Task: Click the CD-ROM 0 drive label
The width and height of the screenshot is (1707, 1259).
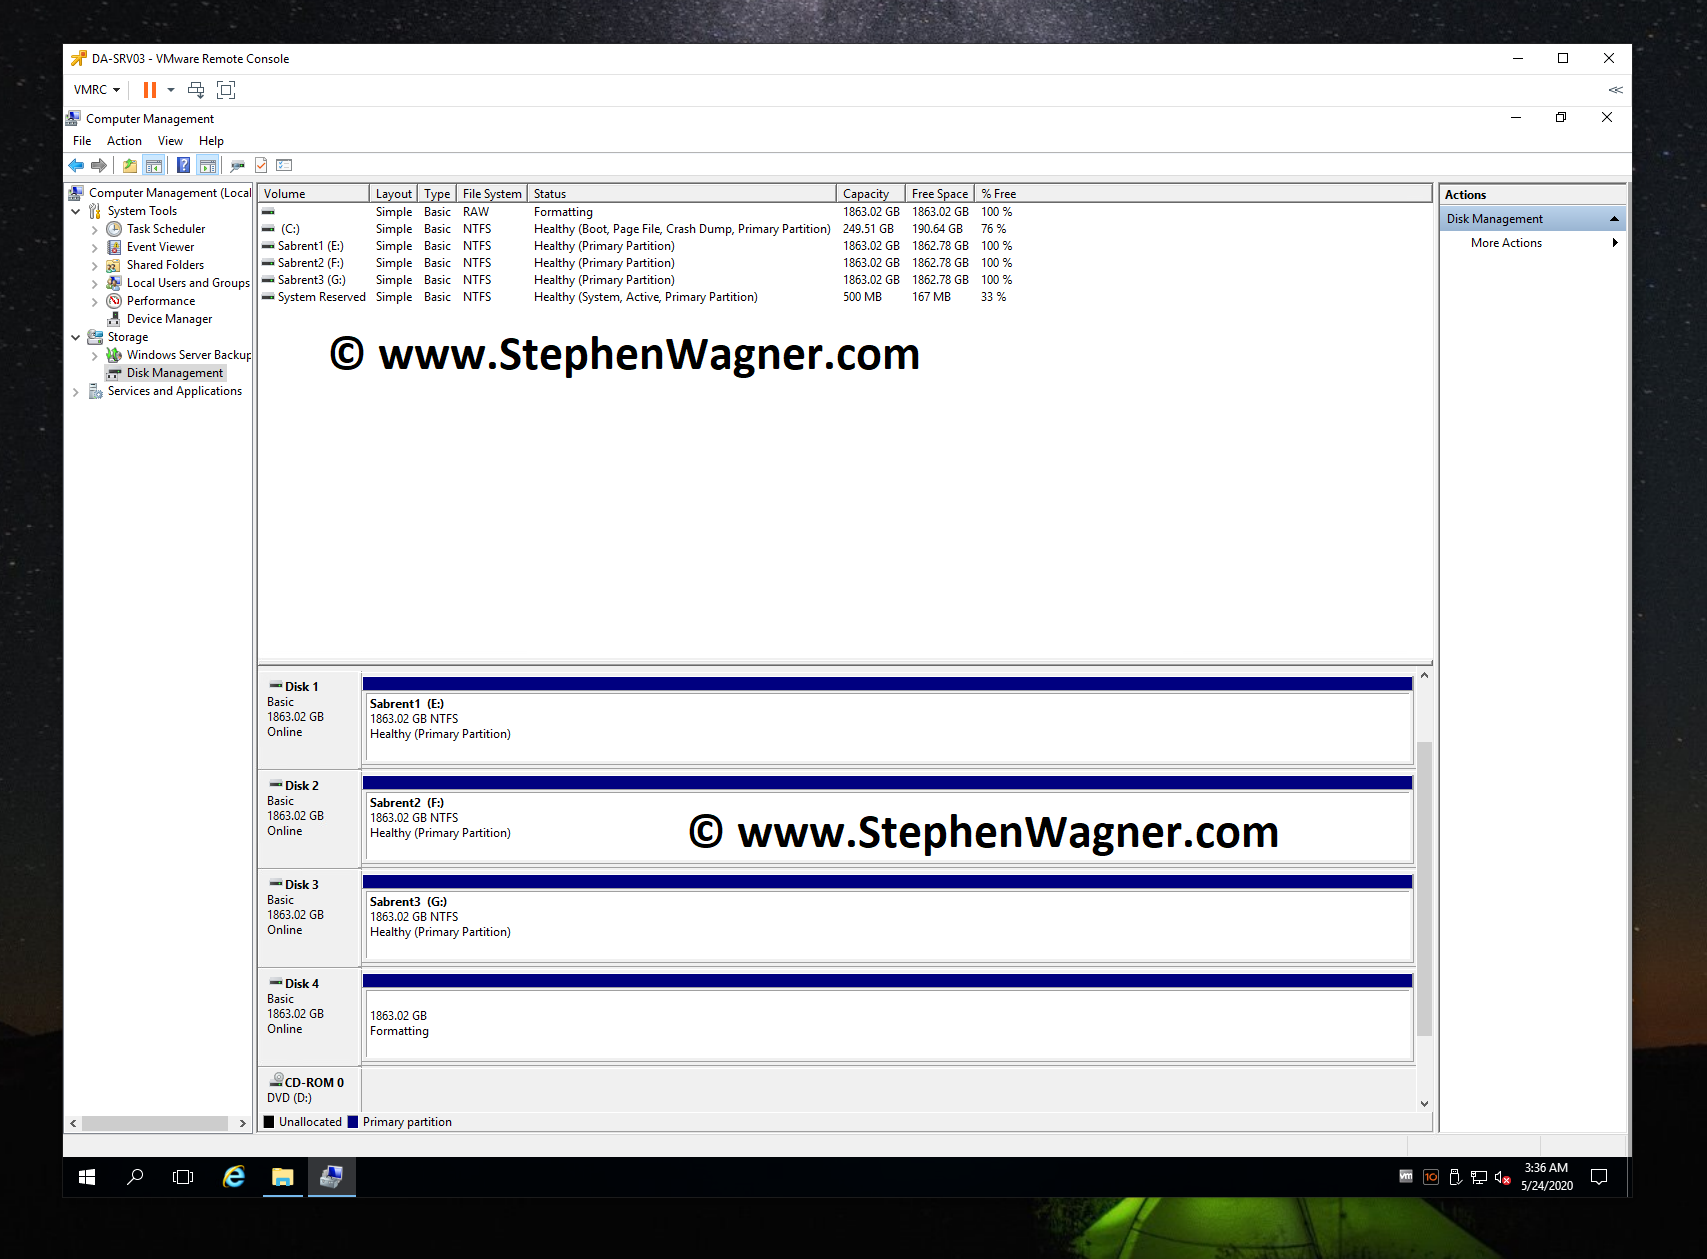Action: click(x=309, y=1089)
